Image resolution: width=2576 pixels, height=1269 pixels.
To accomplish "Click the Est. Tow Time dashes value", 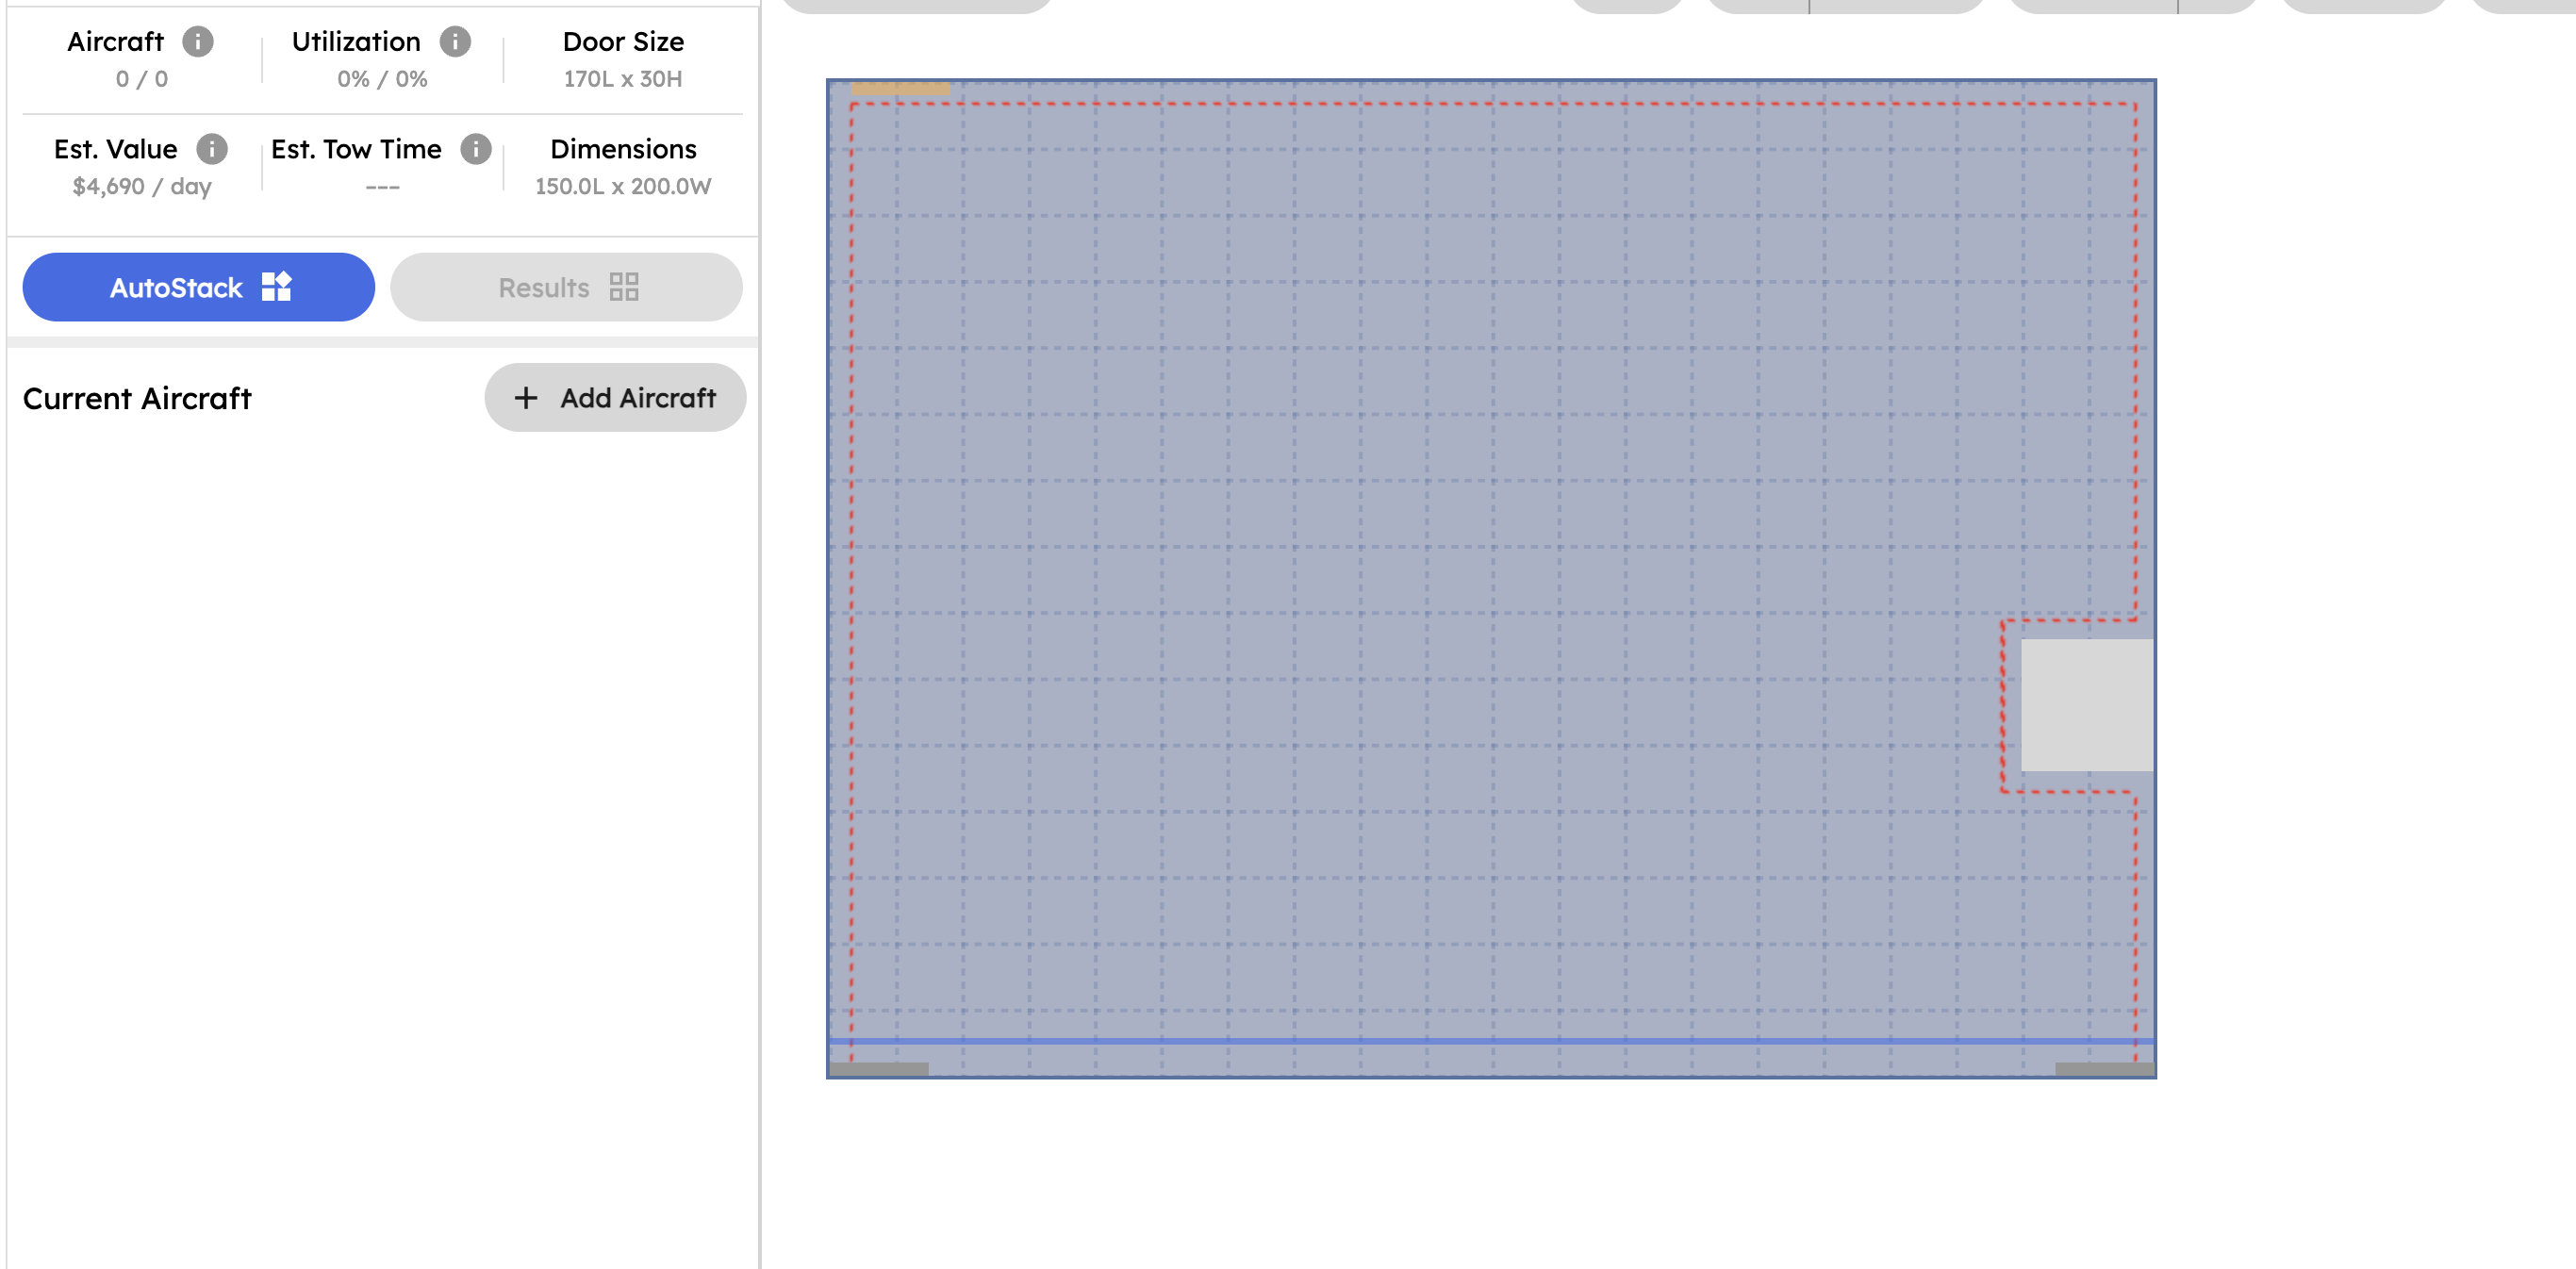I will point(382,186).
